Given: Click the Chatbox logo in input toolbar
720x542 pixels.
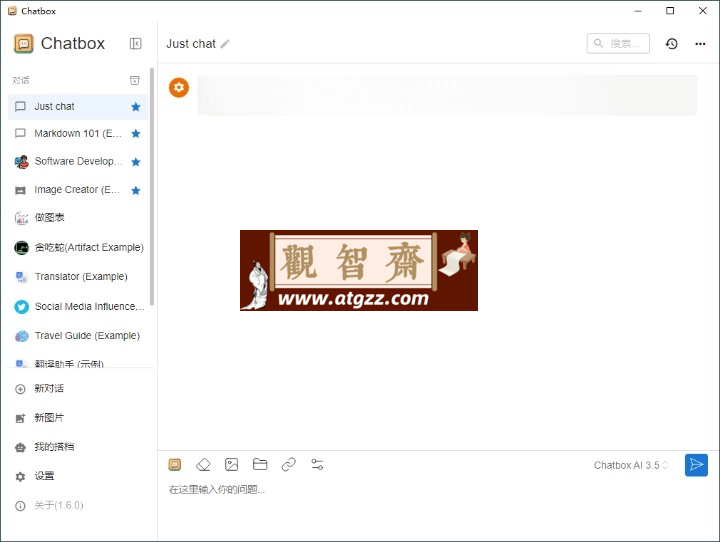Looking at the screenshot, I should (174, 465).
